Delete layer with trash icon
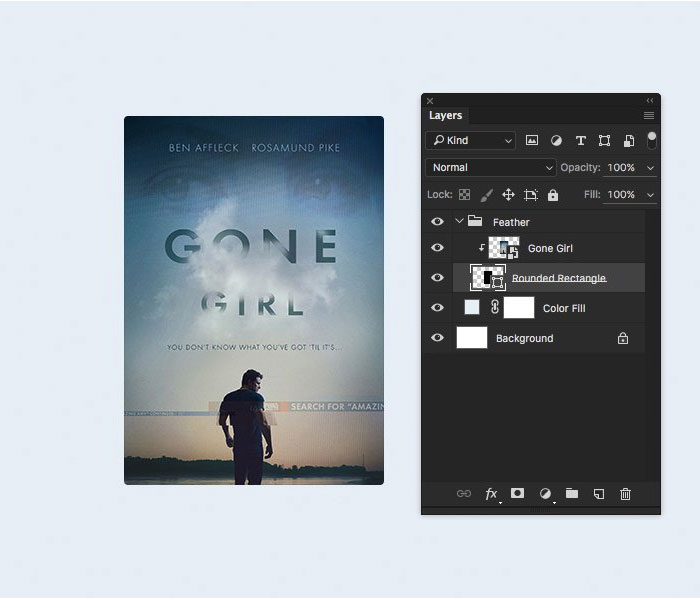This screenshot has height=598, width=700. tap(625, 494)
